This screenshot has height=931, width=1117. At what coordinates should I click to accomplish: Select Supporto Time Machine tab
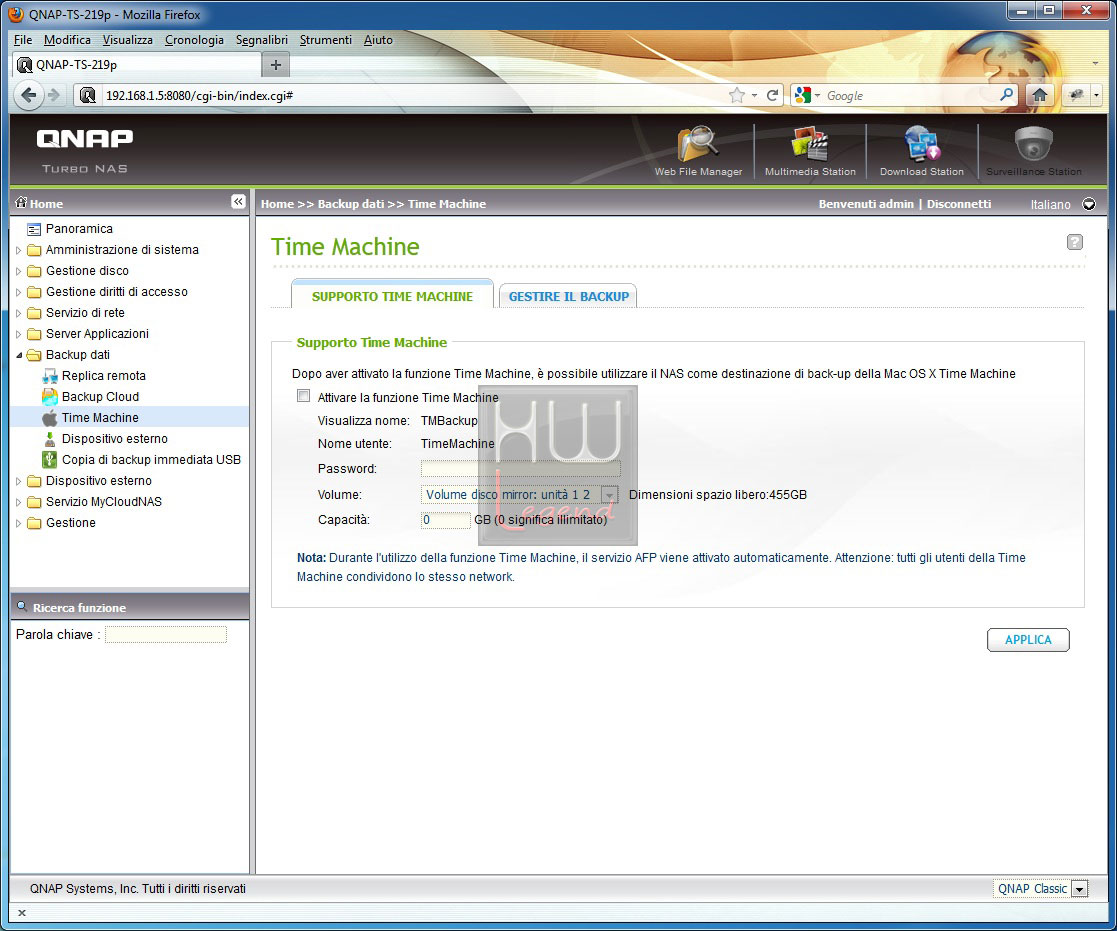click(x=393, y=296)
